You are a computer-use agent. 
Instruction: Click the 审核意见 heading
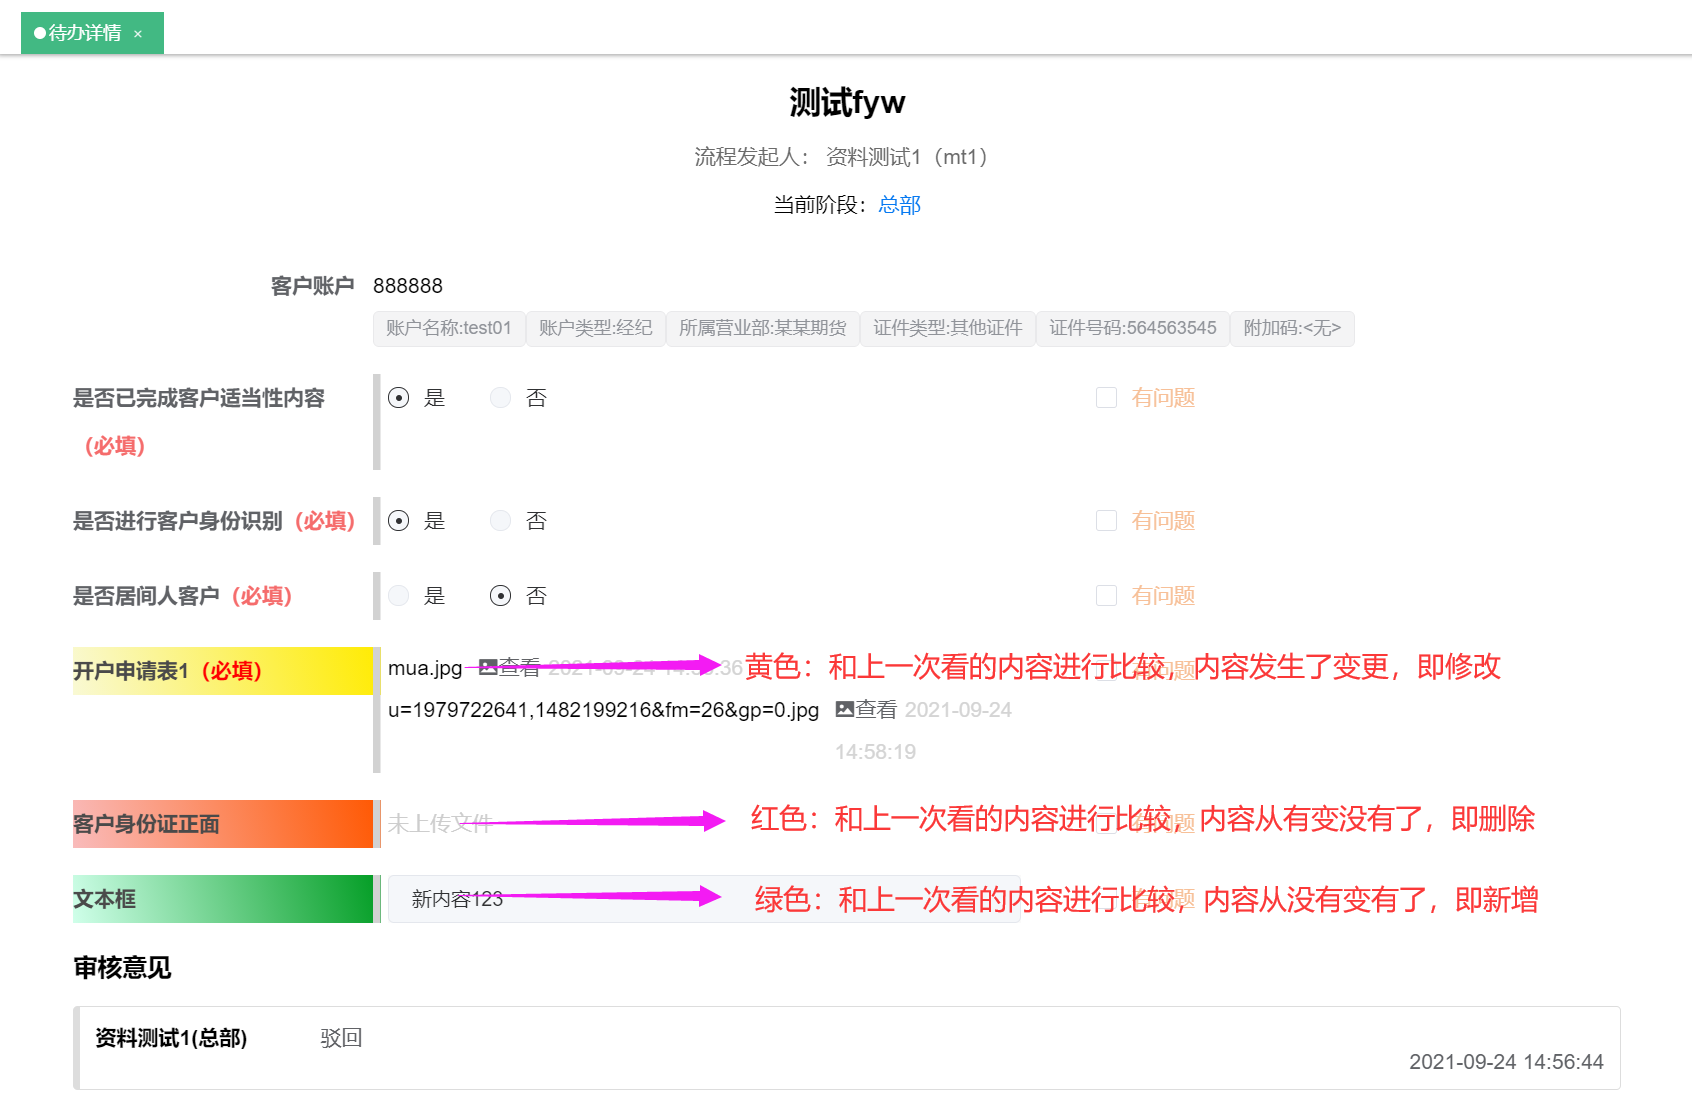(x=122, y=968)
